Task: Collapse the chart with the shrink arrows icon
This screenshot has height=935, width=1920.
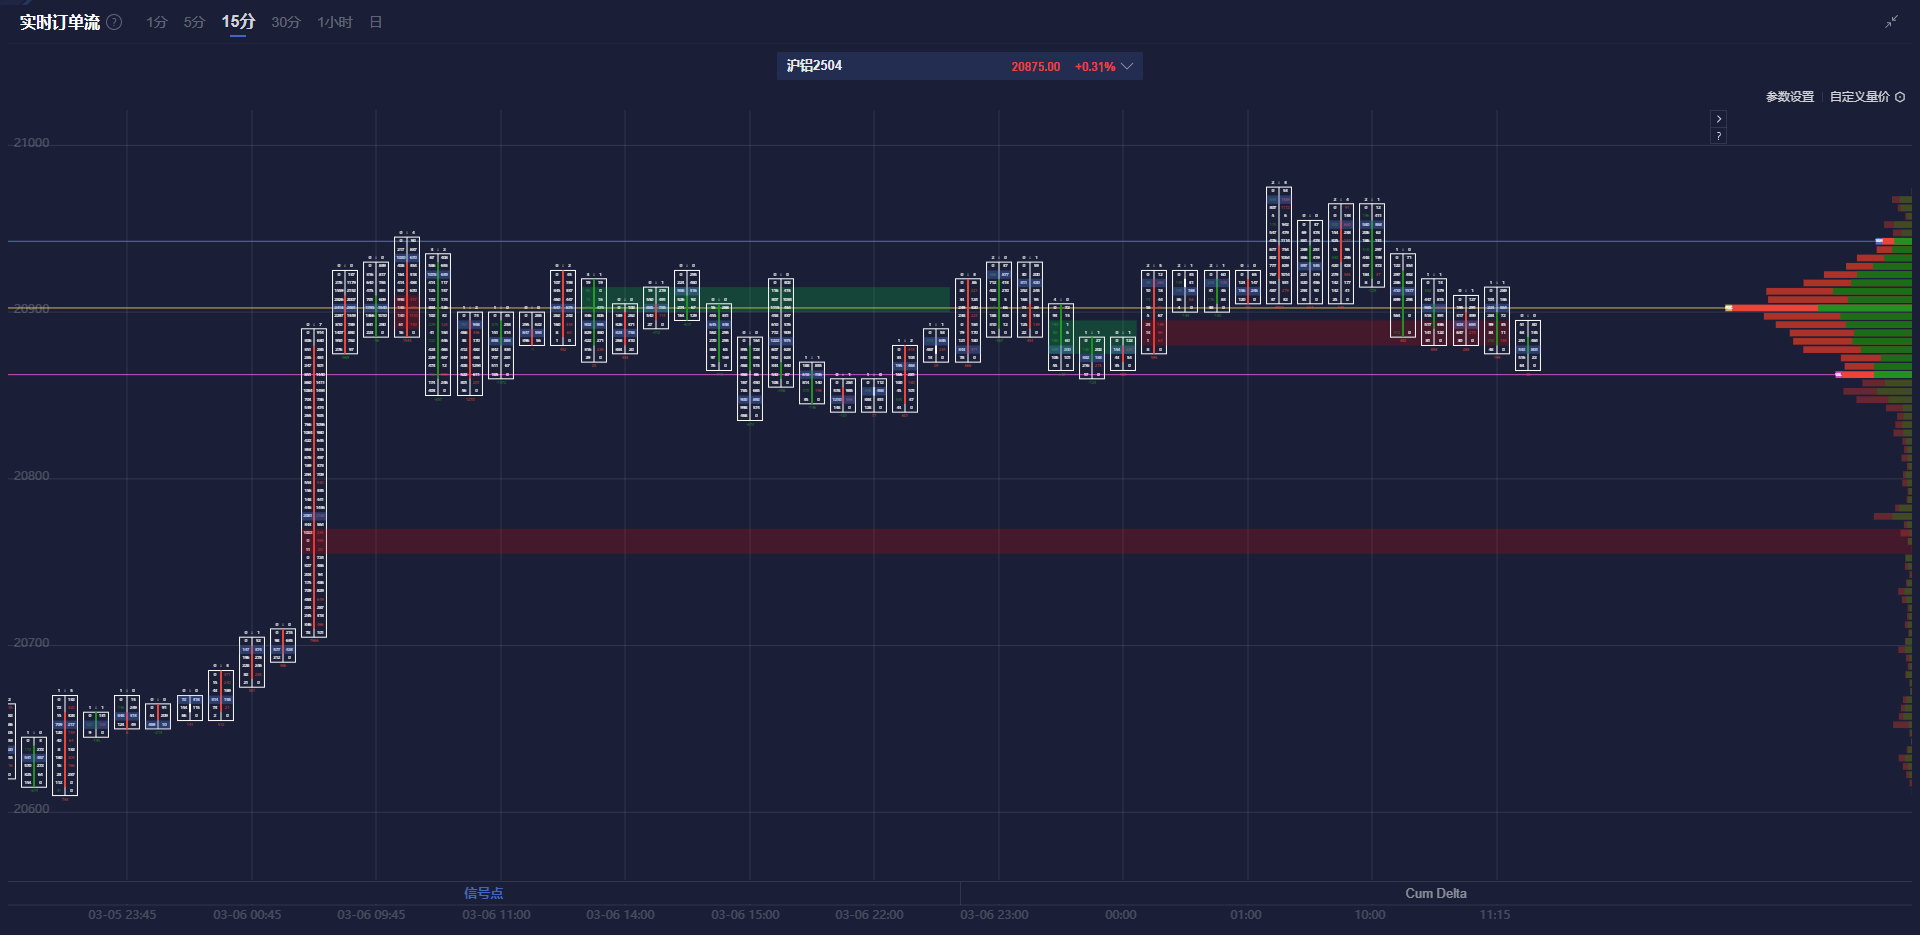Action: coord(1891,22)
